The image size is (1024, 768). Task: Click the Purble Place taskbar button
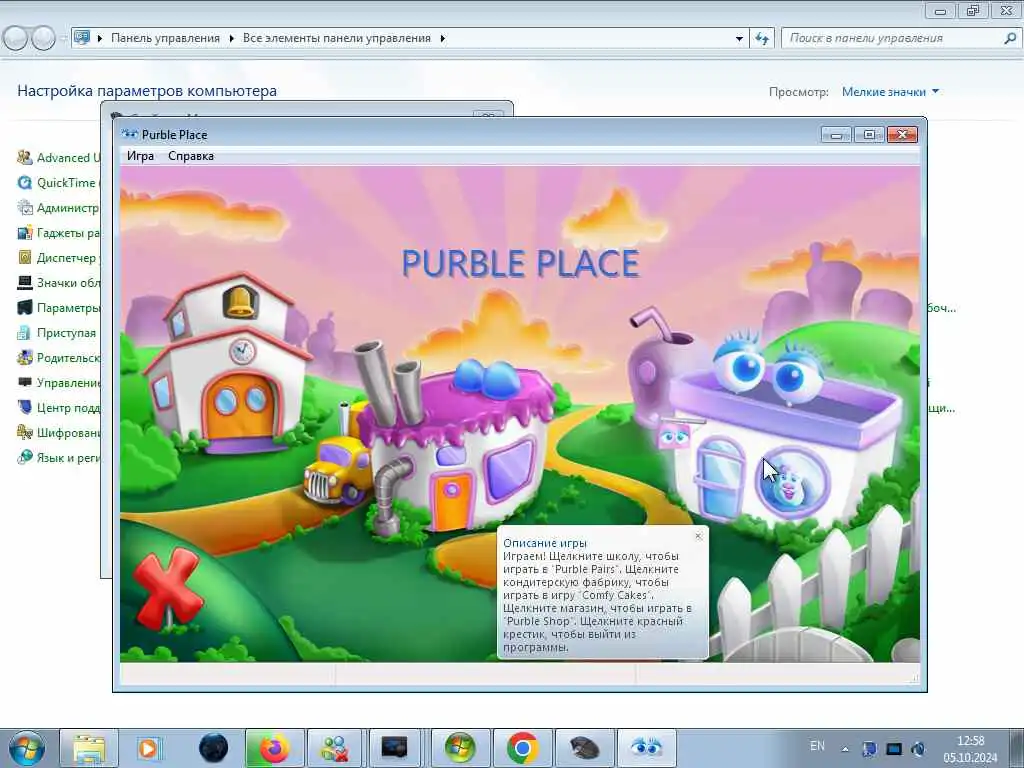646,748
